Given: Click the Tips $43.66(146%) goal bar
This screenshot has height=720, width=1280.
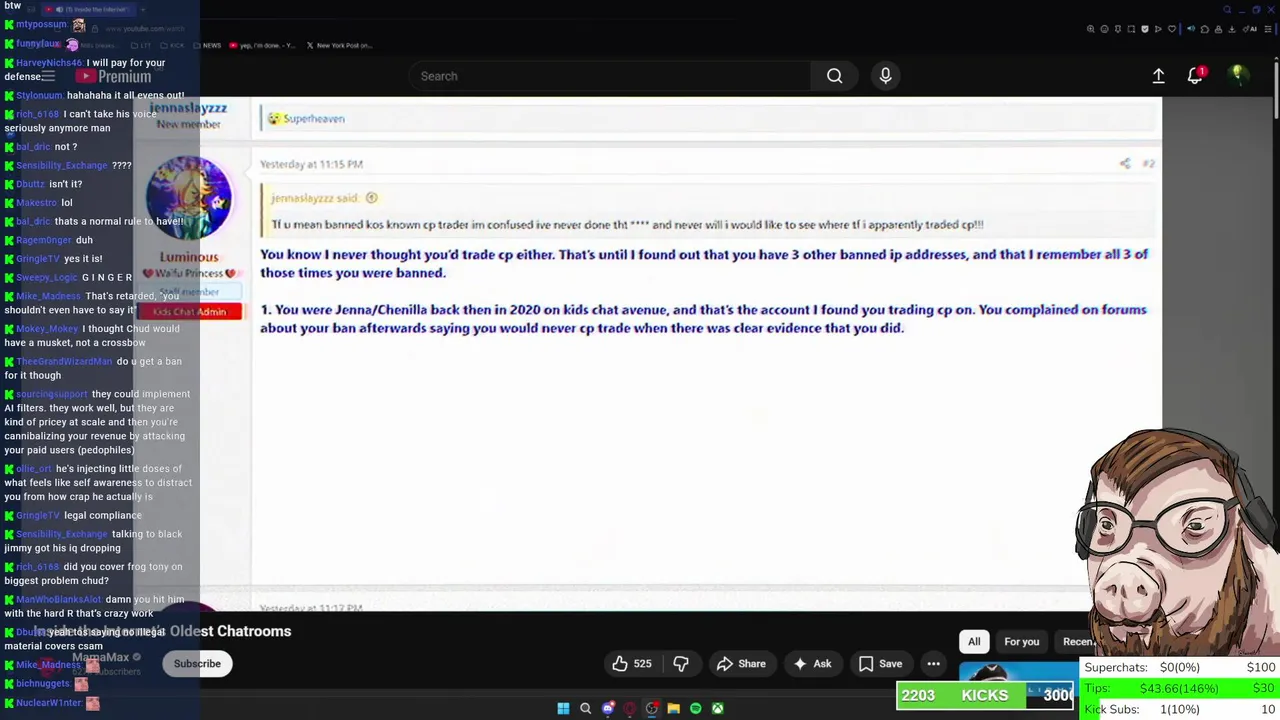Looking at the screenshot, I should click(1180, 688).
